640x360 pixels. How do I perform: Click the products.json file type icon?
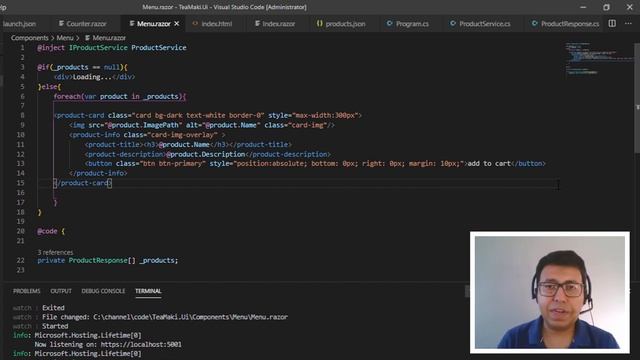(320, 24)
